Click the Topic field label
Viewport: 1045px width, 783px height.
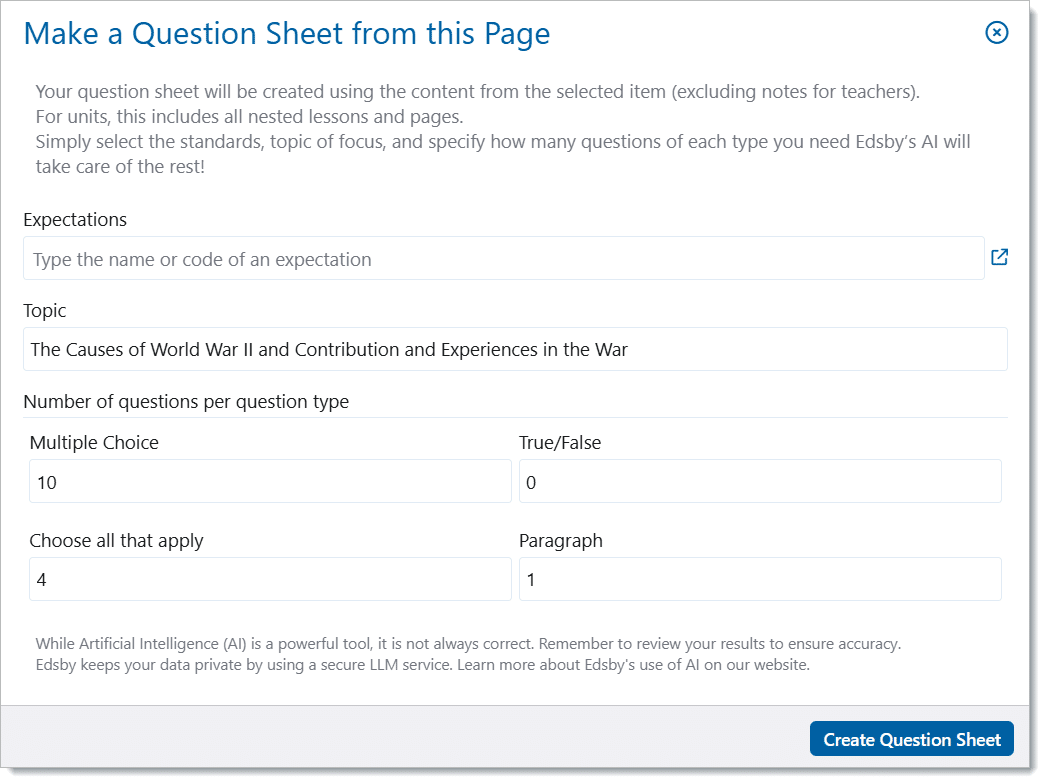tap(45, 310)
